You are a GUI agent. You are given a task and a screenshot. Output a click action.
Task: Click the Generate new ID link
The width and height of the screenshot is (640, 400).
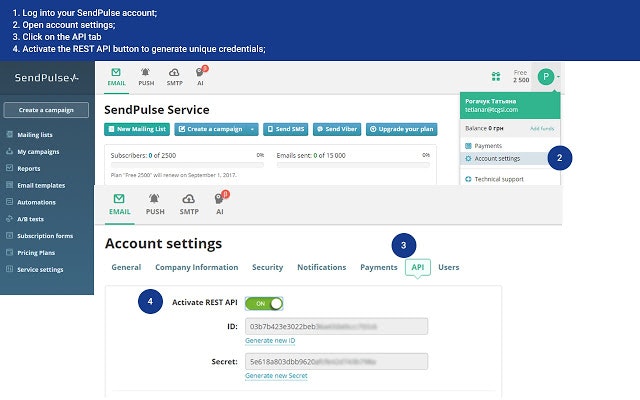270,340
